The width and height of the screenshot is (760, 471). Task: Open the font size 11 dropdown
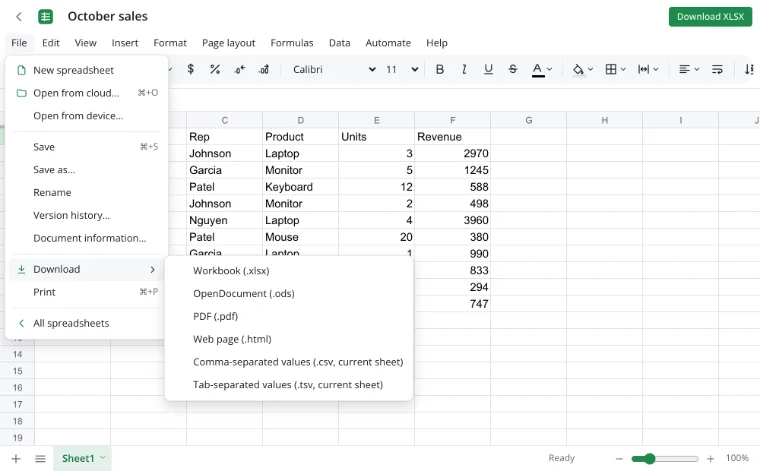pos(402,69)
